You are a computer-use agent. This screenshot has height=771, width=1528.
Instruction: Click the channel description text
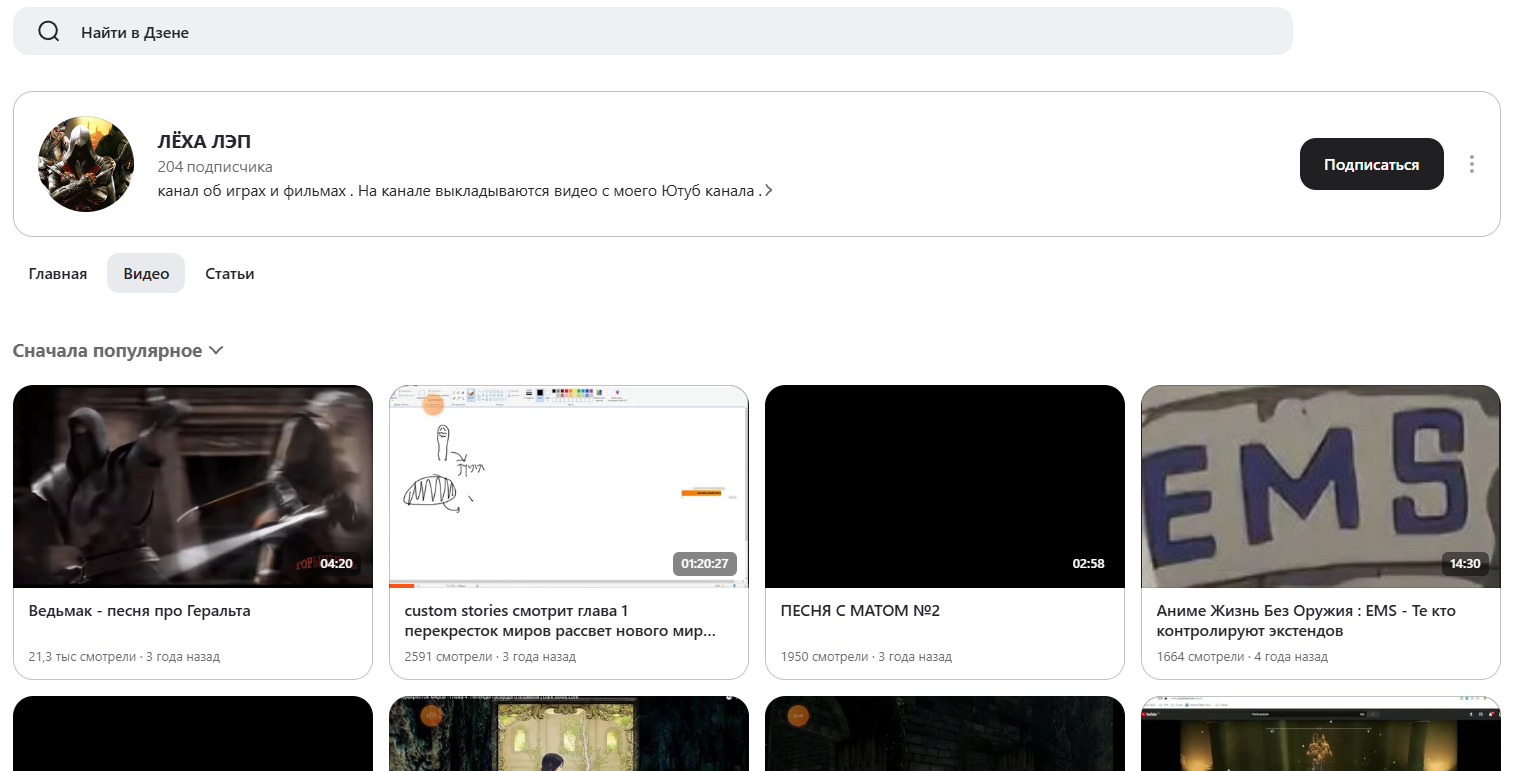[460, 191]
